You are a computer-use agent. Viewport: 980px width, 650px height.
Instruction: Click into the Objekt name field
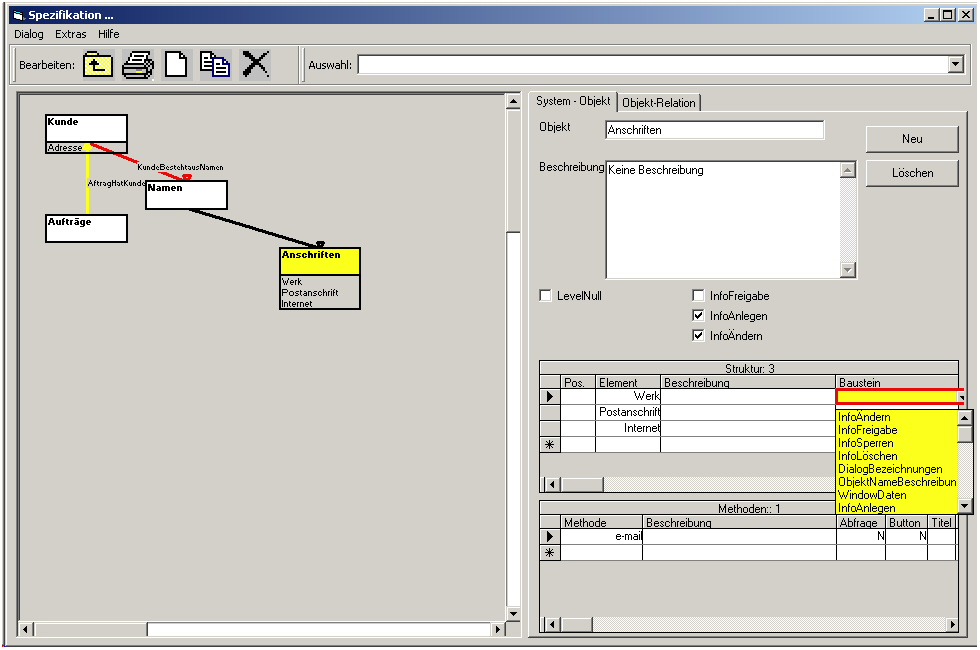coord(714,130)
